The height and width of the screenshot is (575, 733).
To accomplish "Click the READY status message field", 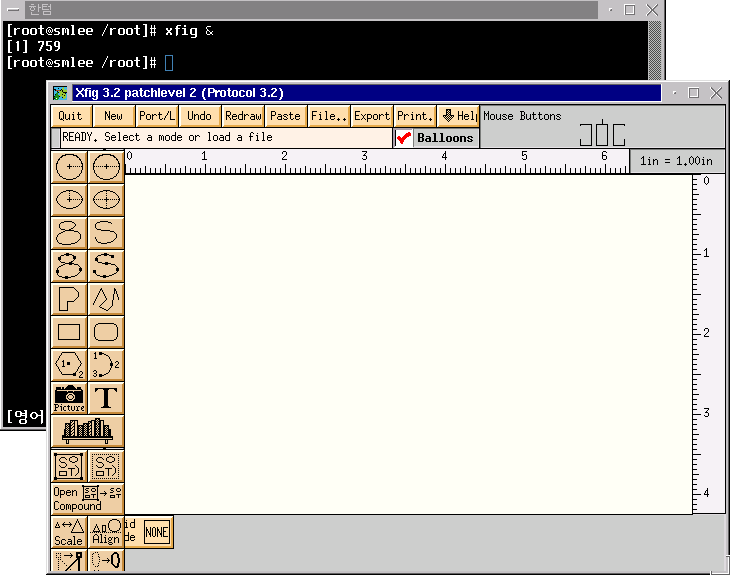I will [x=226, y=137].
